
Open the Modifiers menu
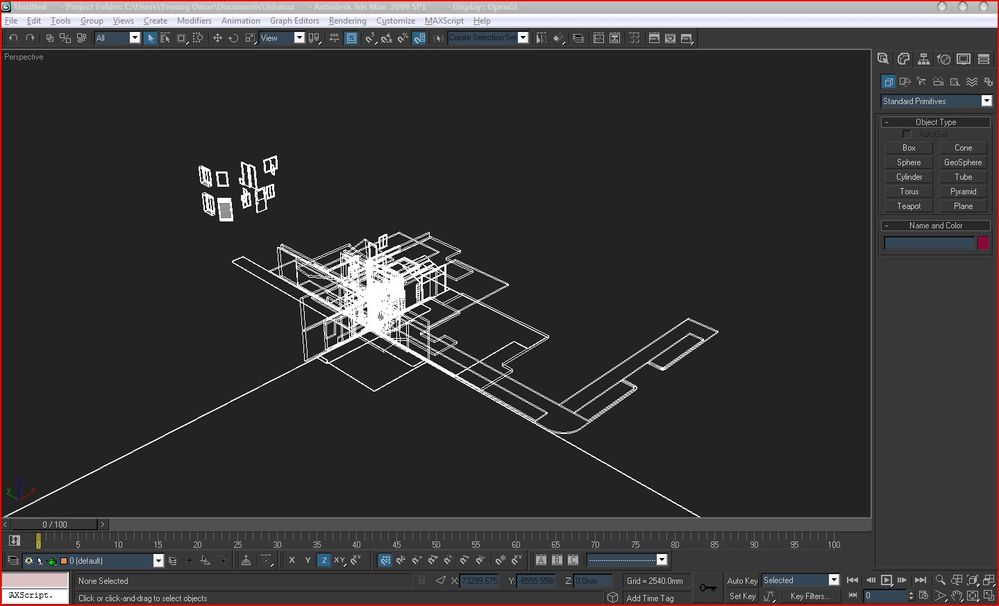(194, 20)
